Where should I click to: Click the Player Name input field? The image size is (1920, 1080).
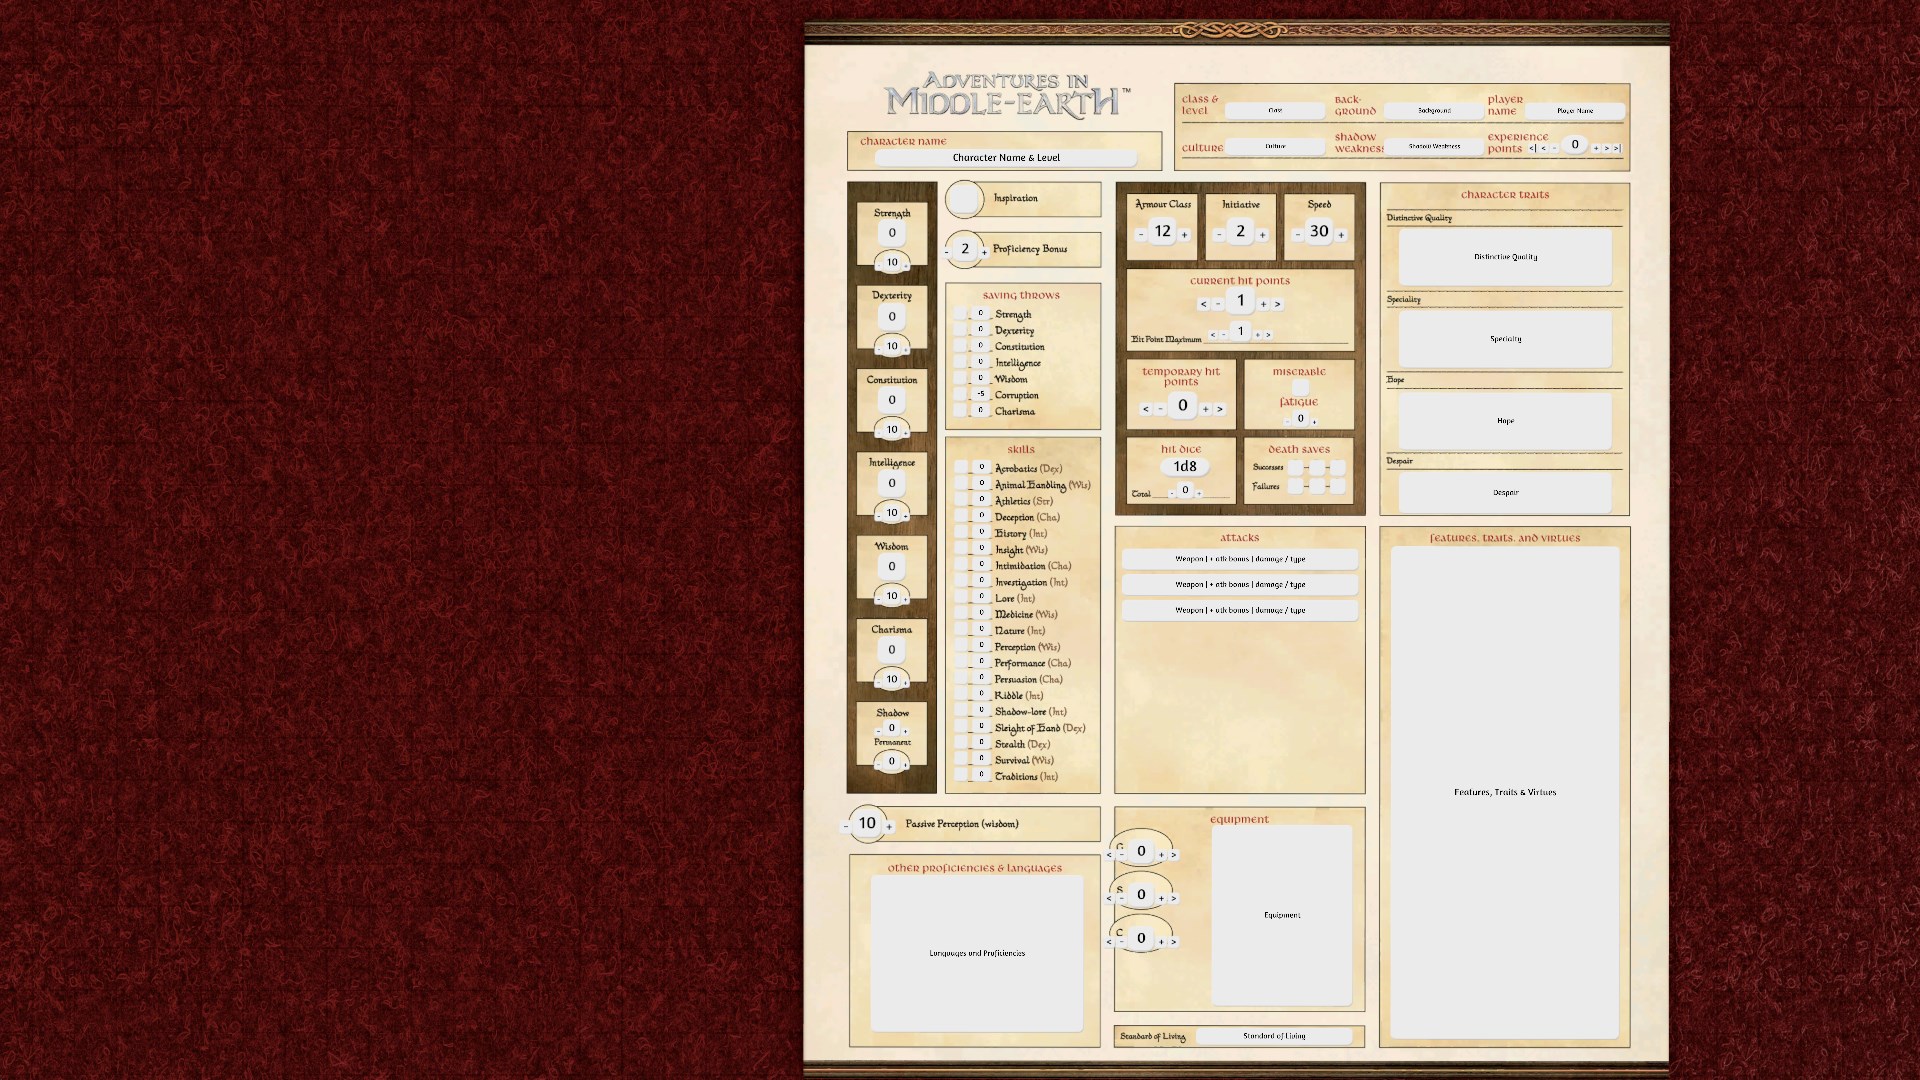click(1575, 111)
